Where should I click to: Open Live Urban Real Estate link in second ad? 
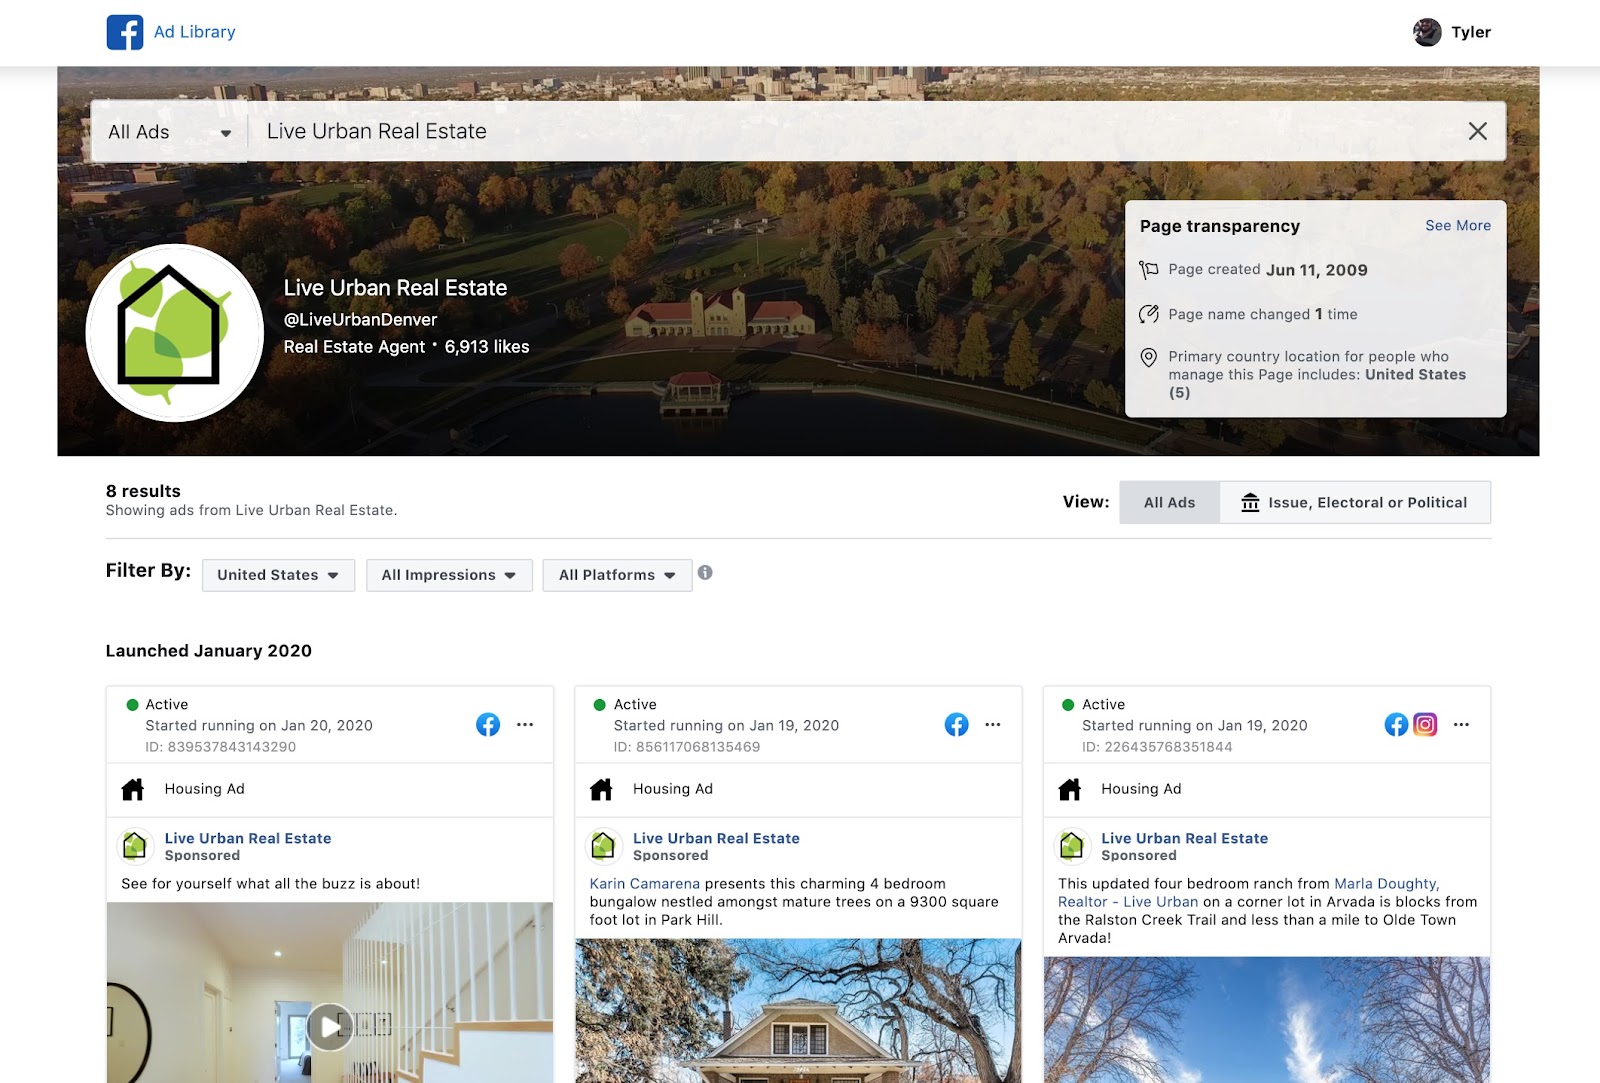point(716,838)
